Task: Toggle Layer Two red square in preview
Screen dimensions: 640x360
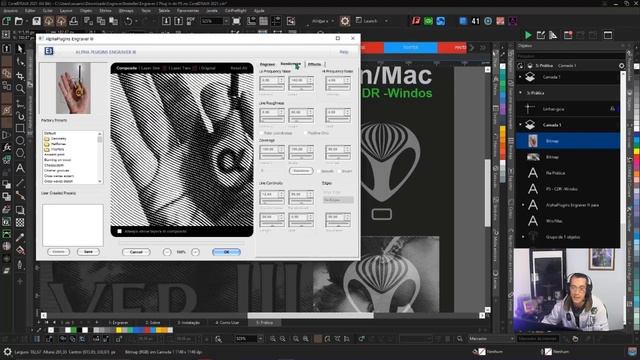Action: click(195, 68)
